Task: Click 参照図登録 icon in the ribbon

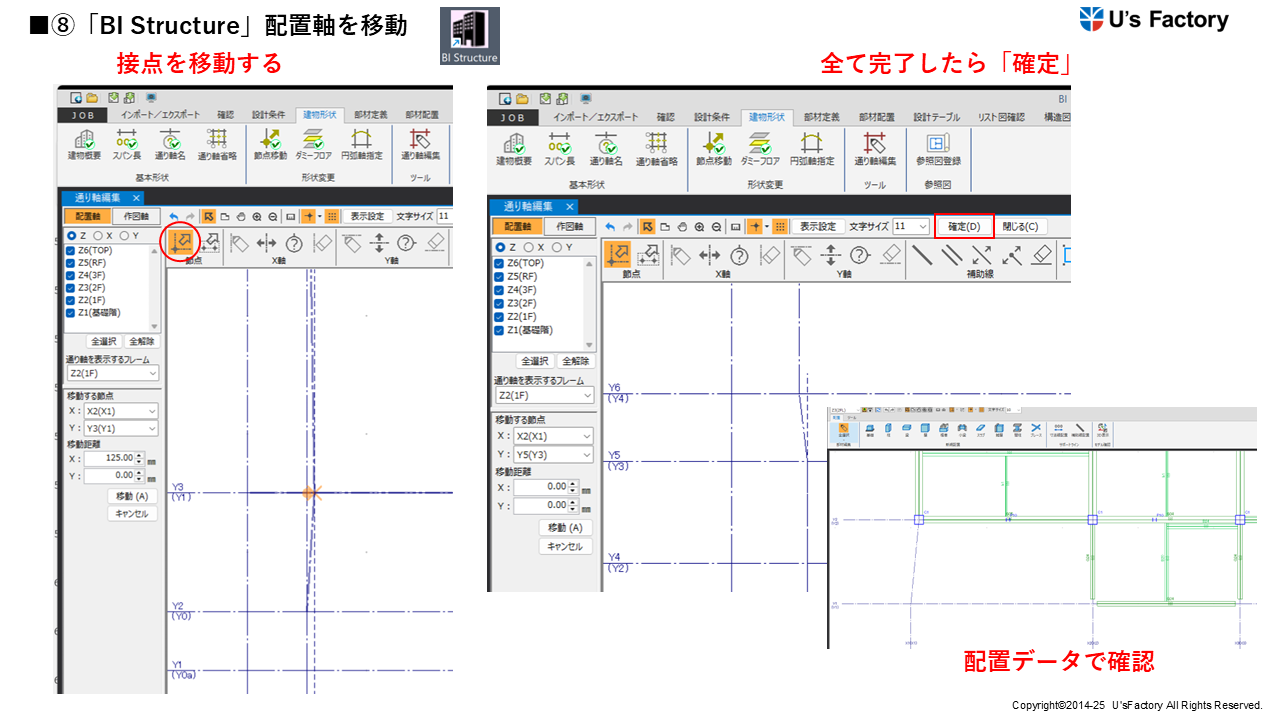Action: (937, 148)
